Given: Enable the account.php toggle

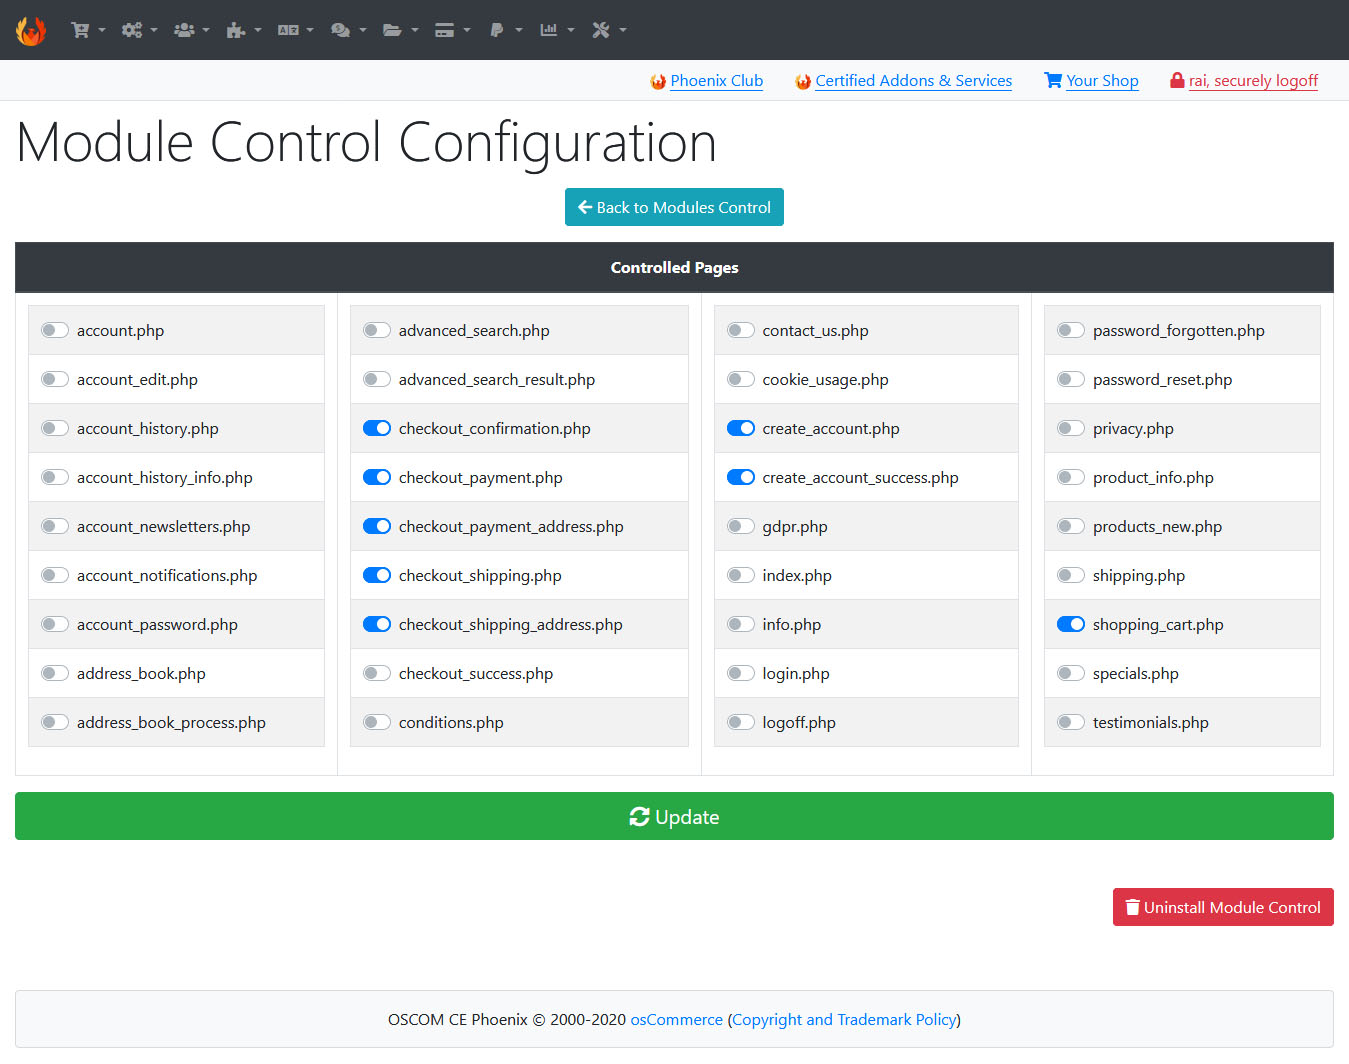Looking at the screenshot, I should point(55,330).
